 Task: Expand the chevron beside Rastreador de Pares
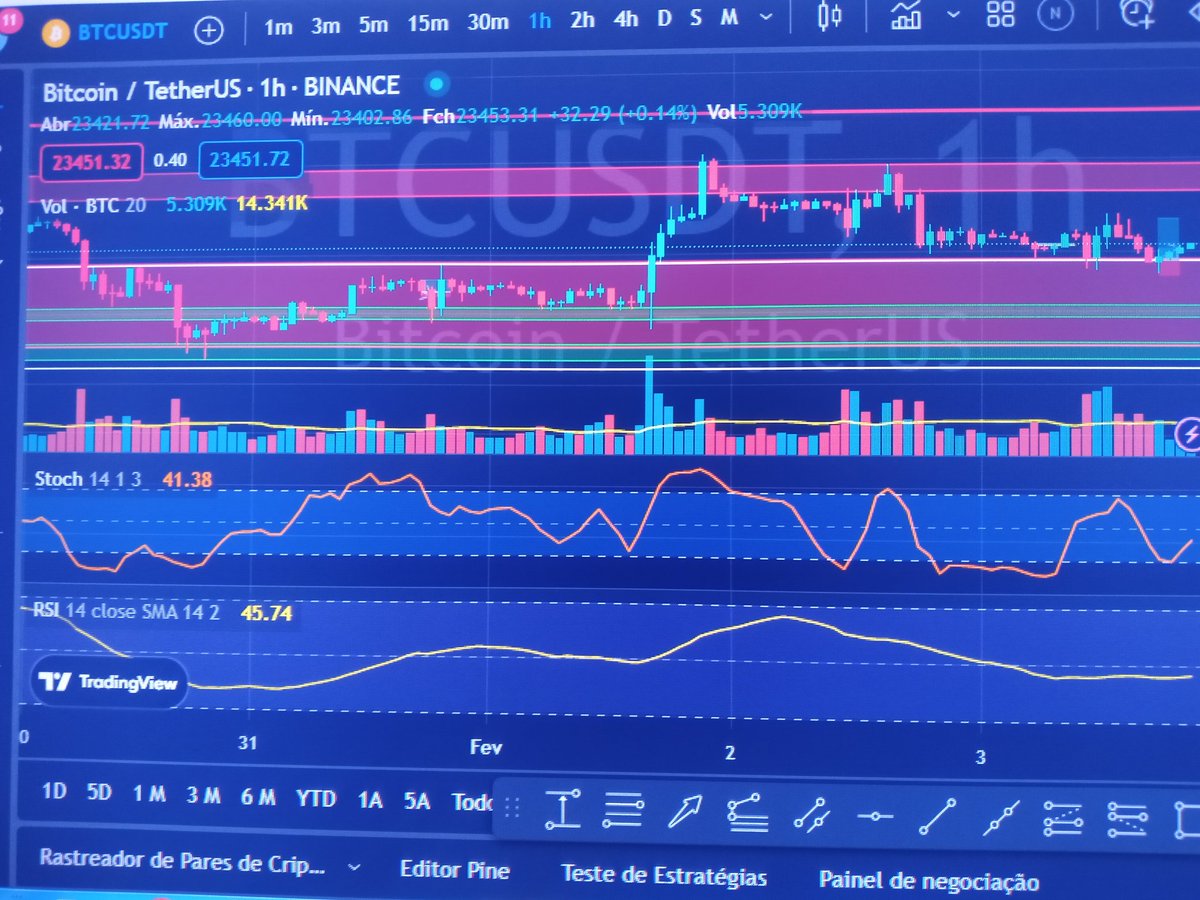tap(354, 866)
